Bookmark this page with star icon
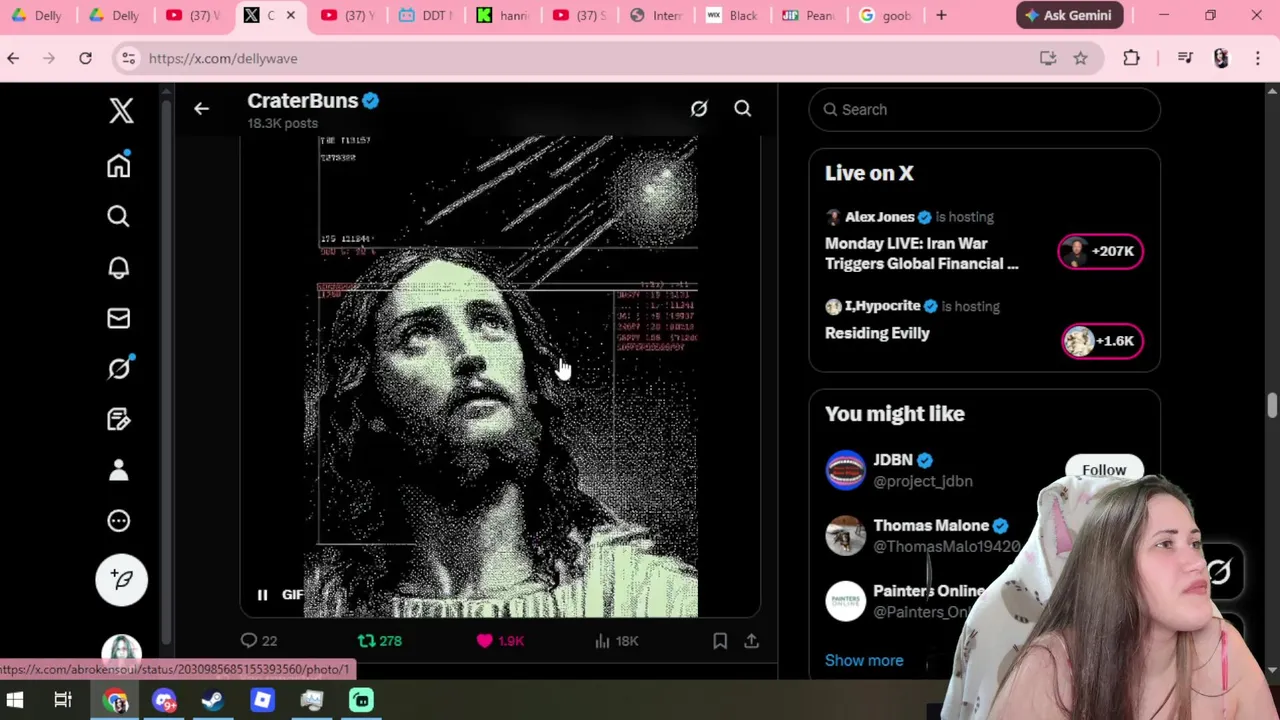The width and height of the screenshot is (1280, 720). pyautogui.click(x=1080, y=58)
